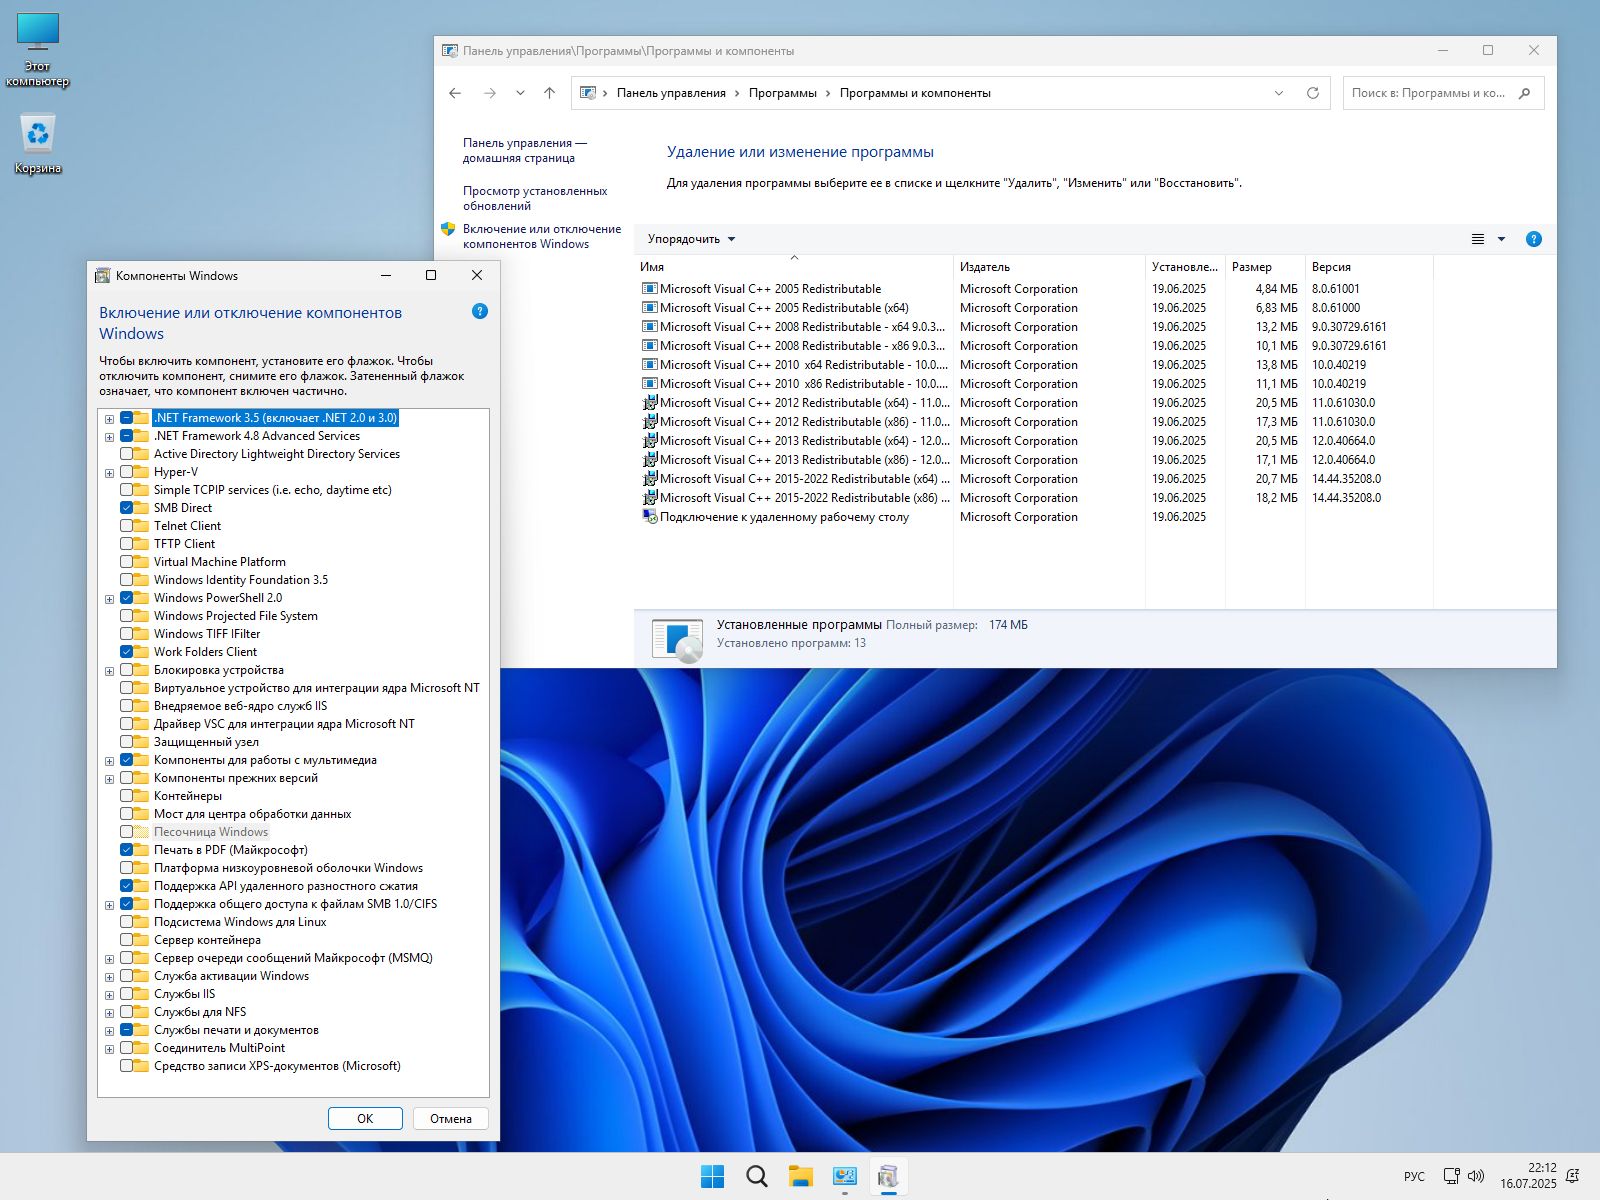
Task: Click Отмена button
Action: [451, 1119]
